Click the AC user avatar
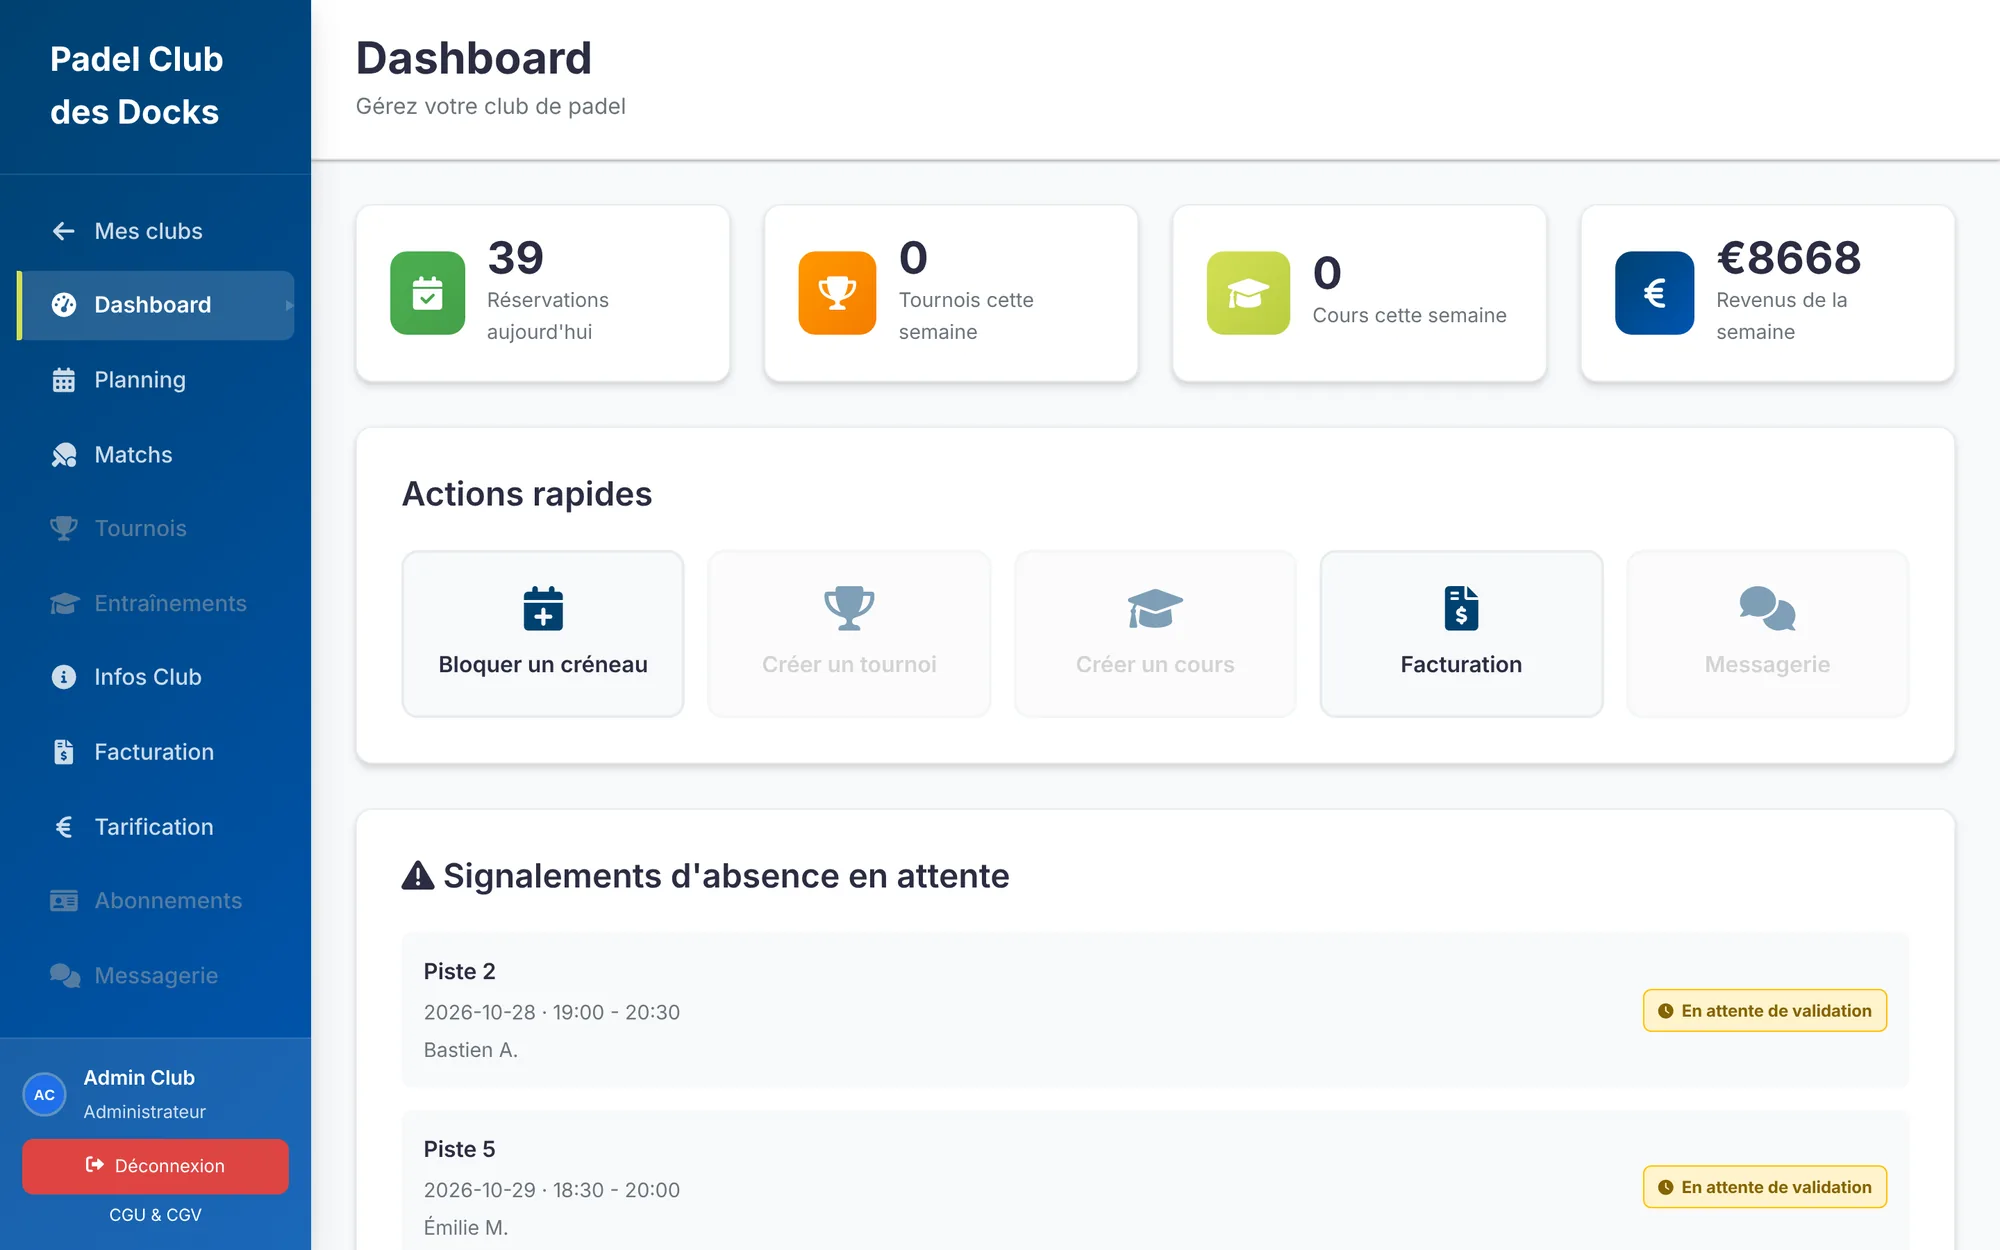The height and width of the screenshot is (1250, 2000). 45,1095
